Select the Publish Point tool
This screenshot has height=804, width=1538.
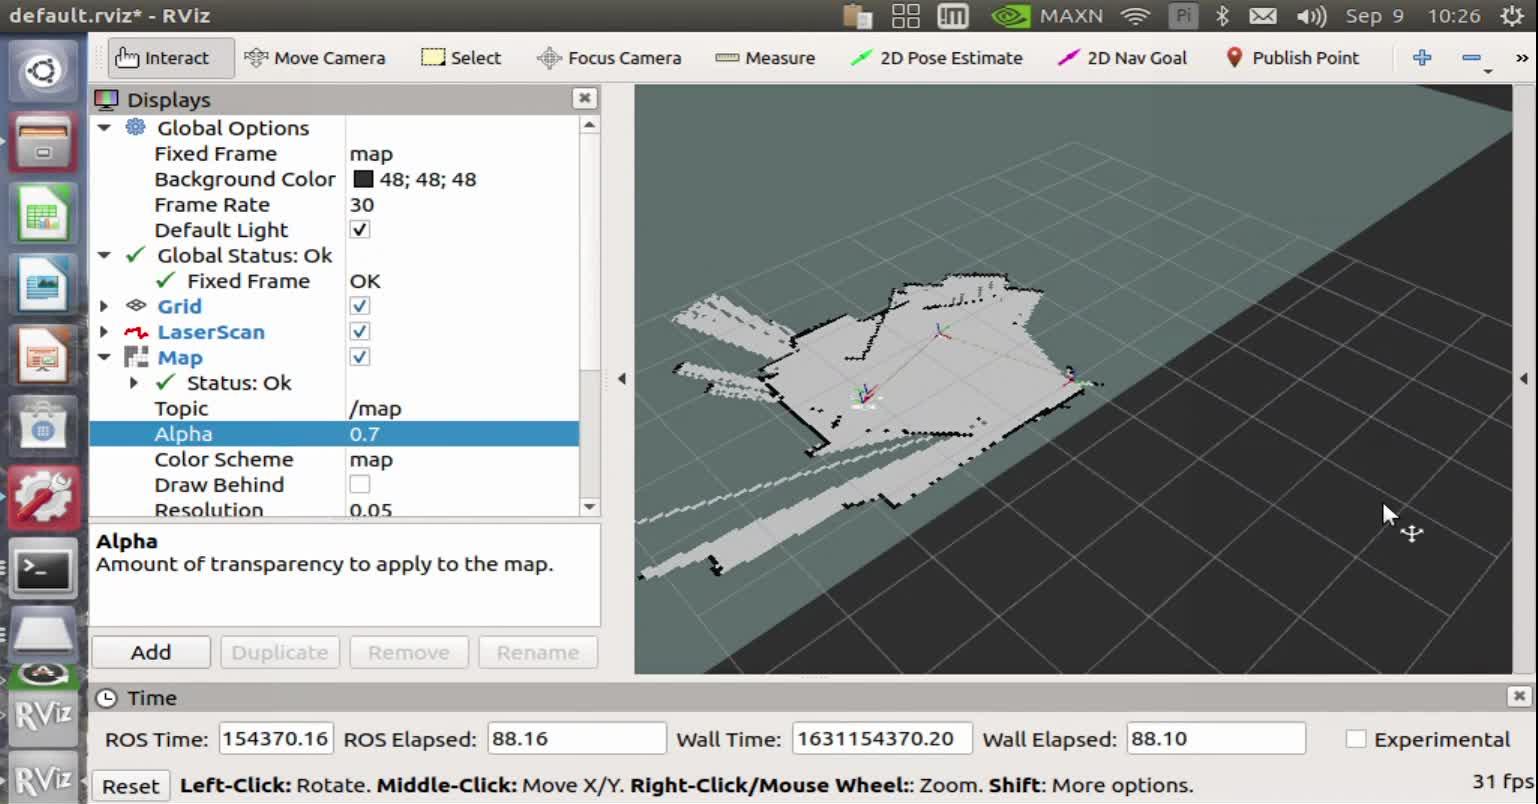pyautogui.click(x=1292, y=58)
